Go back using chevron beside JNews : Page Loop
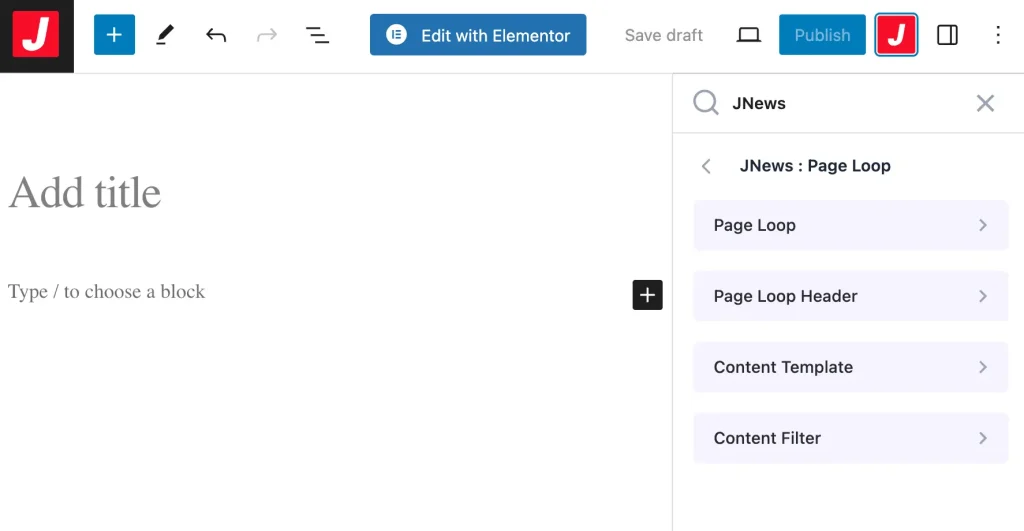 click(x=707, y=166)
